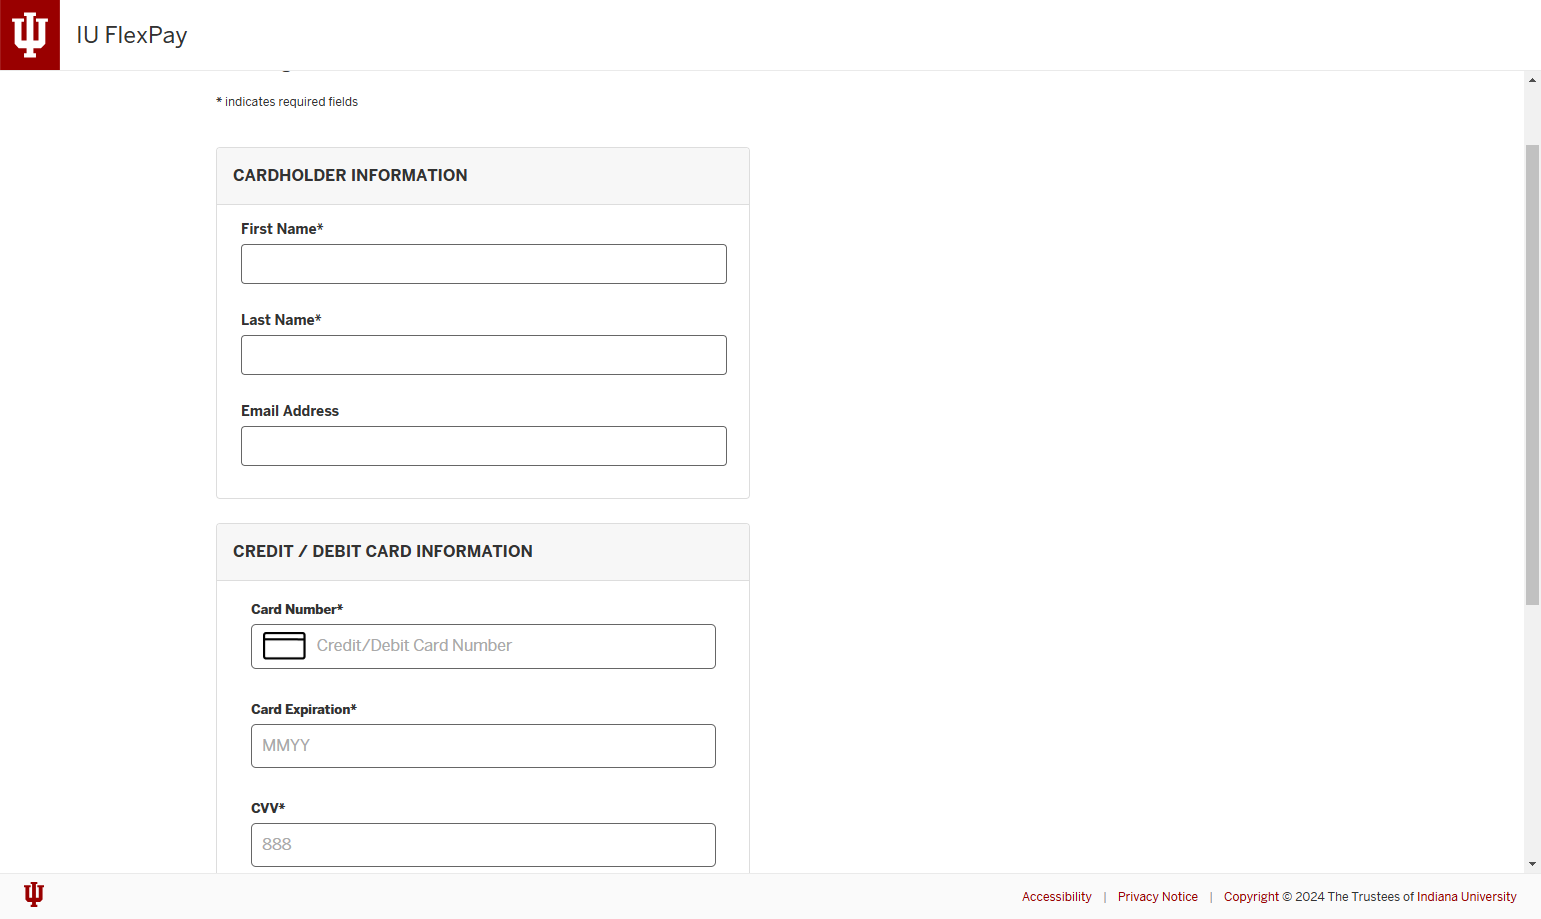1541x919 pixels.
Task: Click the 'indicates required fields' note
Action: coord(287,102)
